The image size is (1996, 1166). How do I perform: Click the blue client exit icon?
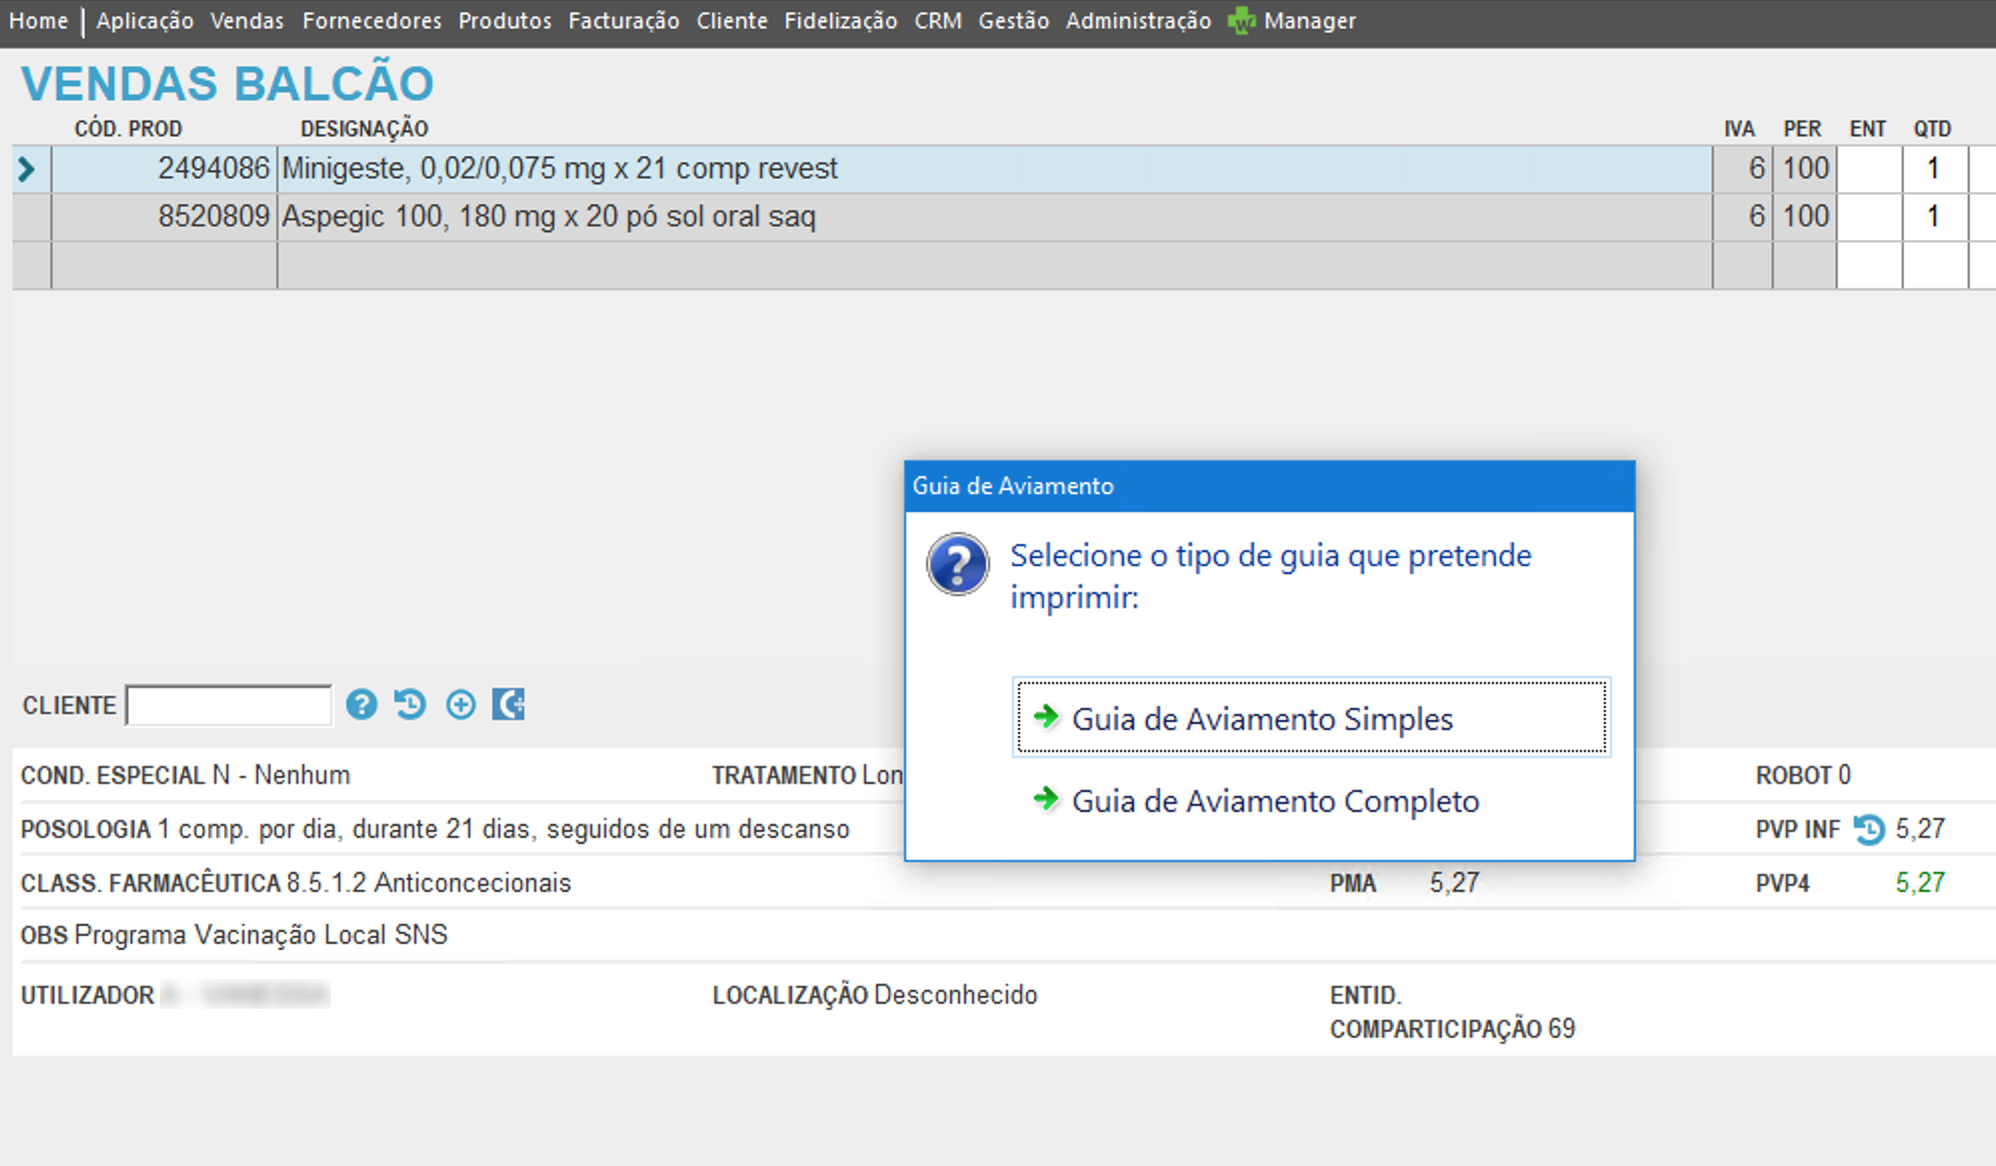tap(508, 705)
